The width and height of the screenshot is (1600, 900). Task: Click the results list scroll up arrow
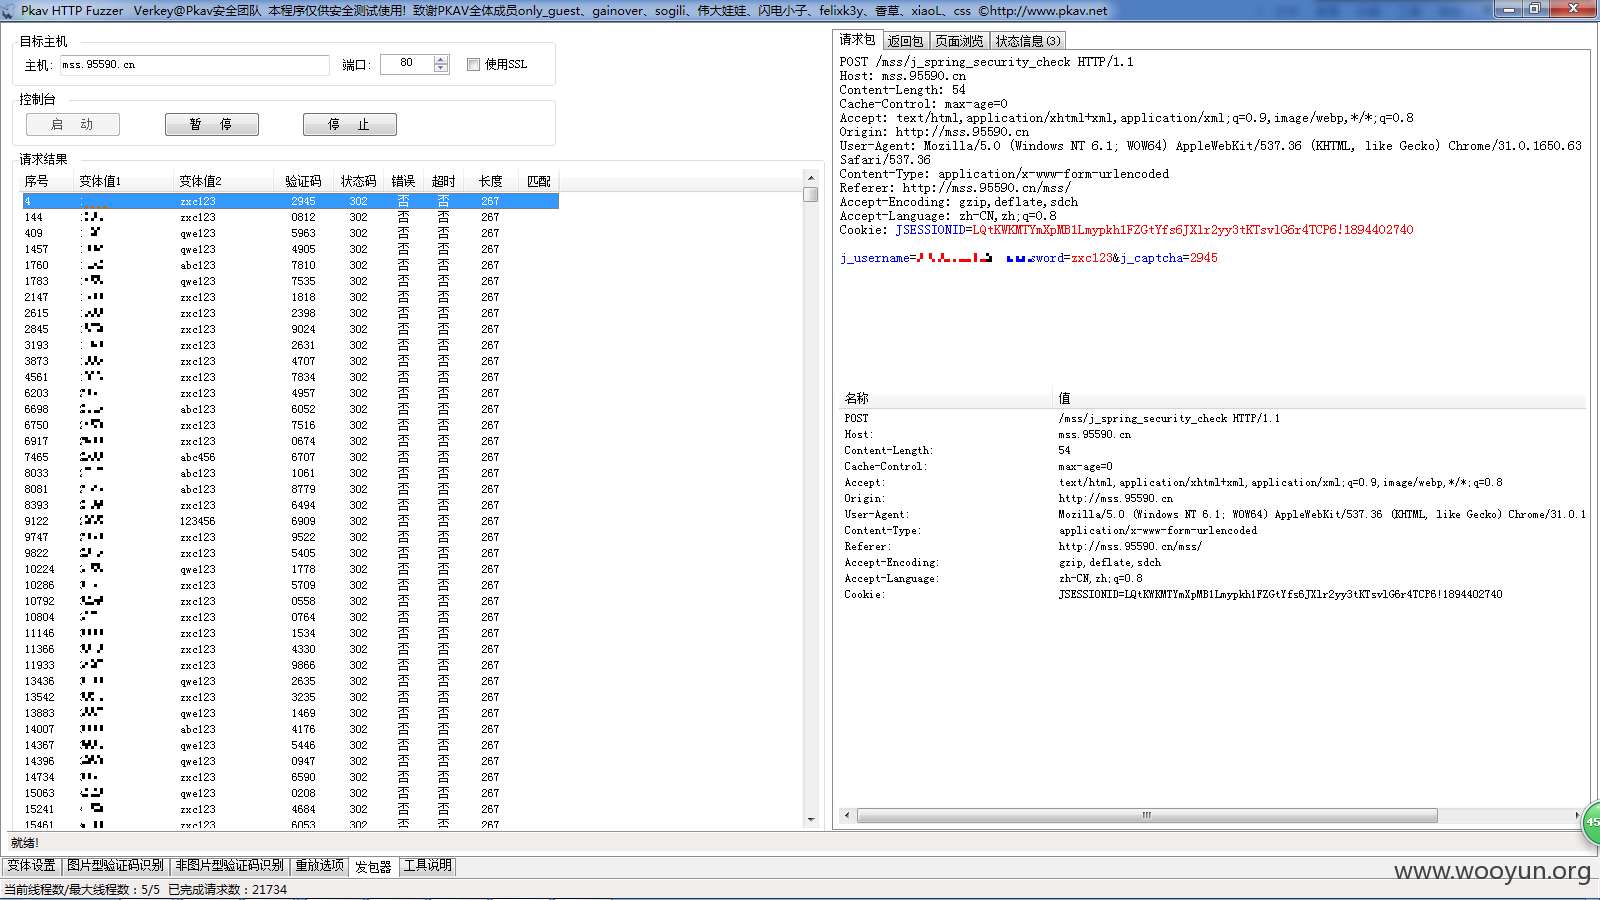[811, 179]
